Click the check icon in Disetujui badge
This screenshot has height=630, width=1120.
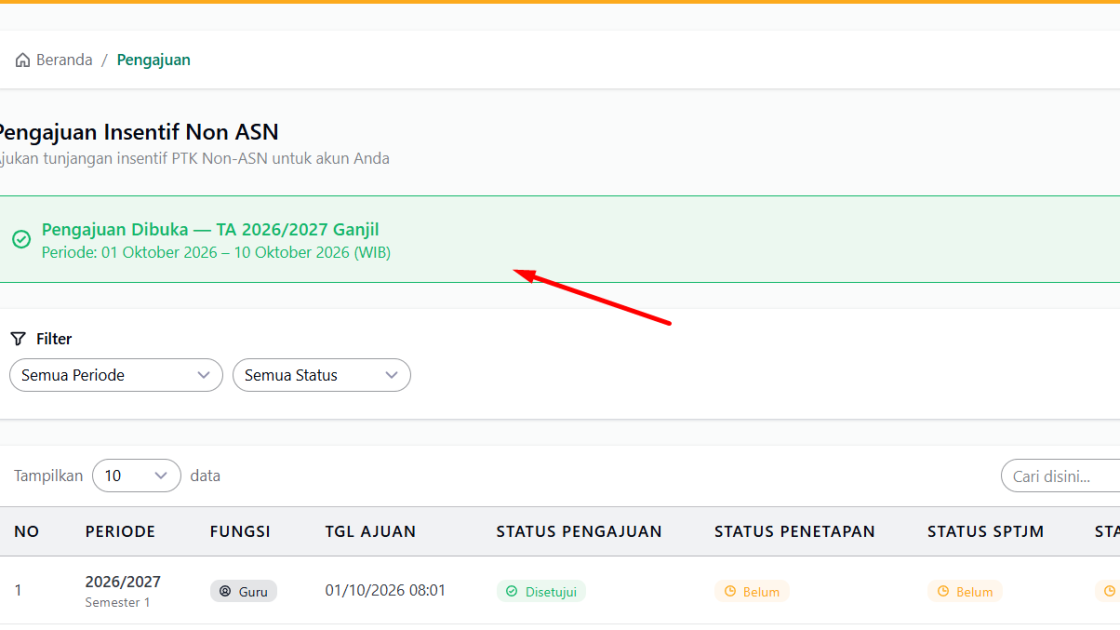(511, 591)
